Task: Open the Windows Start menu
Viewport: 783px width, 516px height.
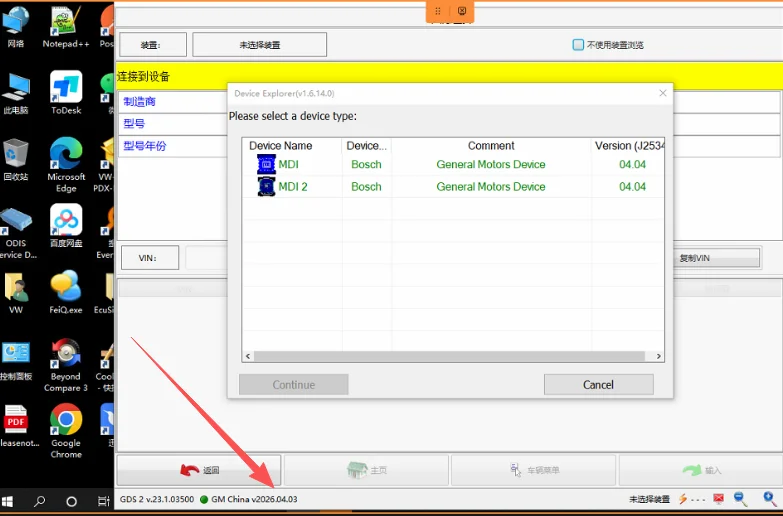Action: pyautogui.click(x=7, y=502)
